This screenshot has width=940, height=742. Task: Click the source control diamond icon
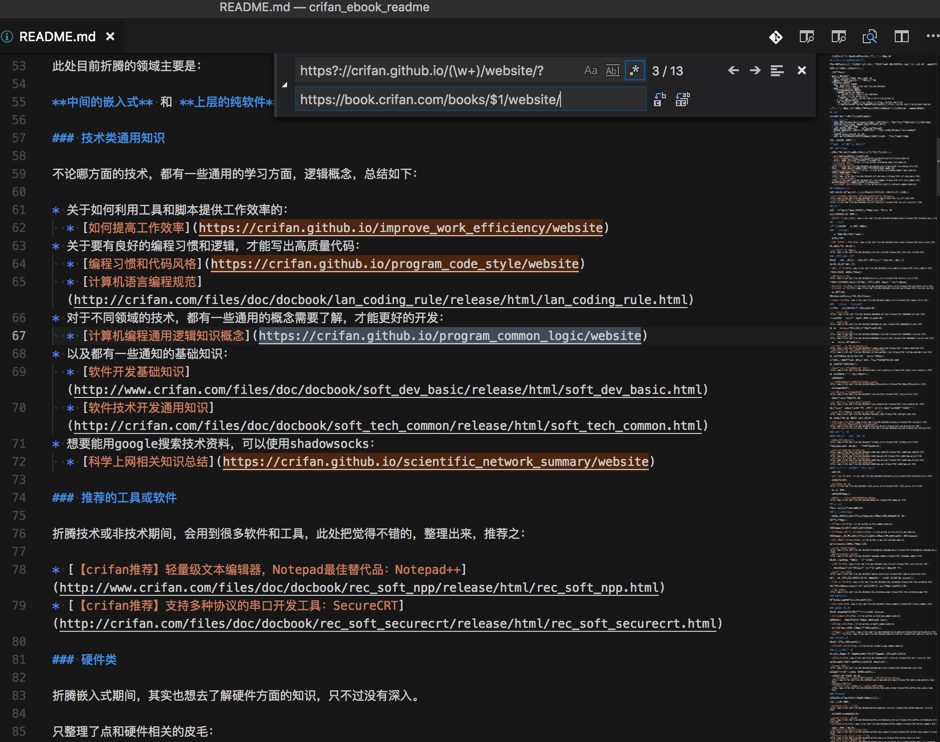point(776,37)
